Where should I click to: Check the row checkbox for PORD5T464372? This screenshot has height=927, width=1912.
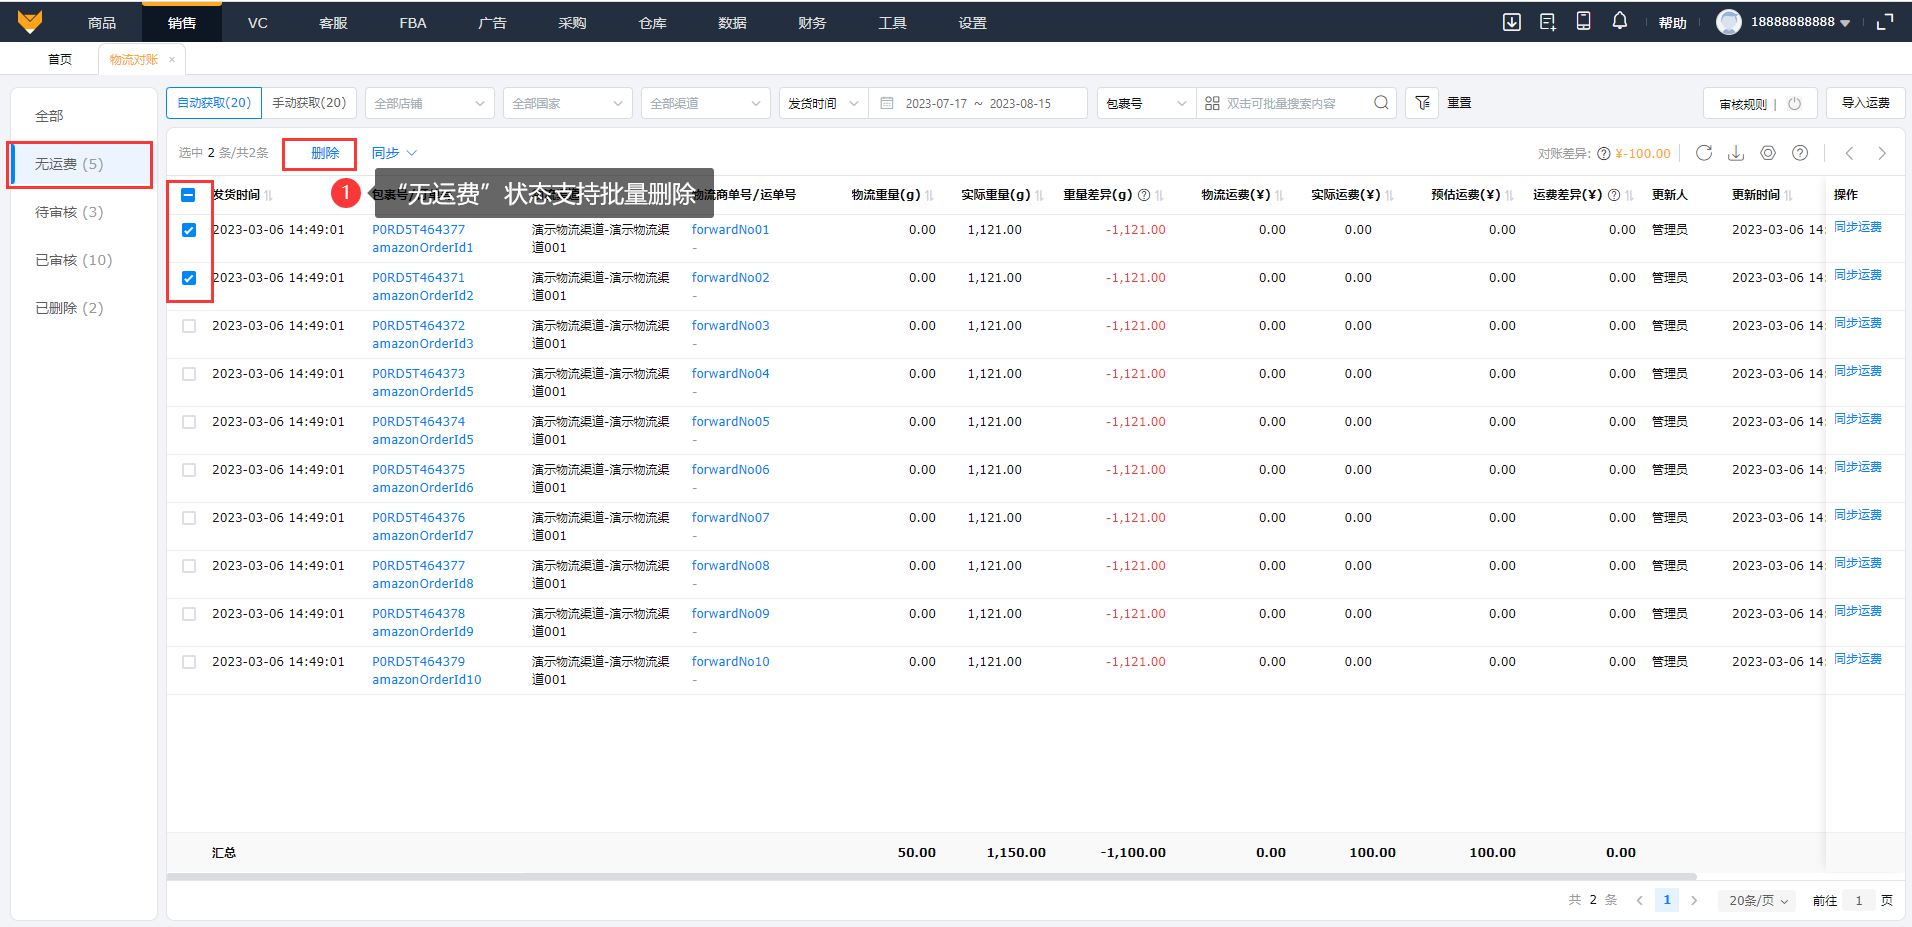pos(189,326)
